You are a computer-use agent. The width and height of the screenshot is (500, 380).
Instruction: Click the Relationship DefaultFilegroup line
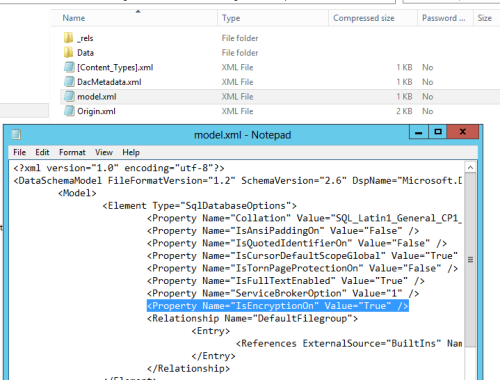252,318
